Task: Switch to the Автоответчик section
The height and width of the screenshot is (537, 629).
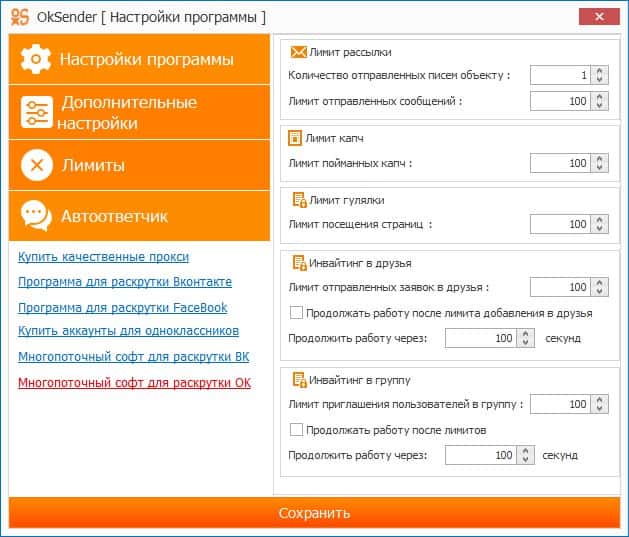Action: [139, 216]
